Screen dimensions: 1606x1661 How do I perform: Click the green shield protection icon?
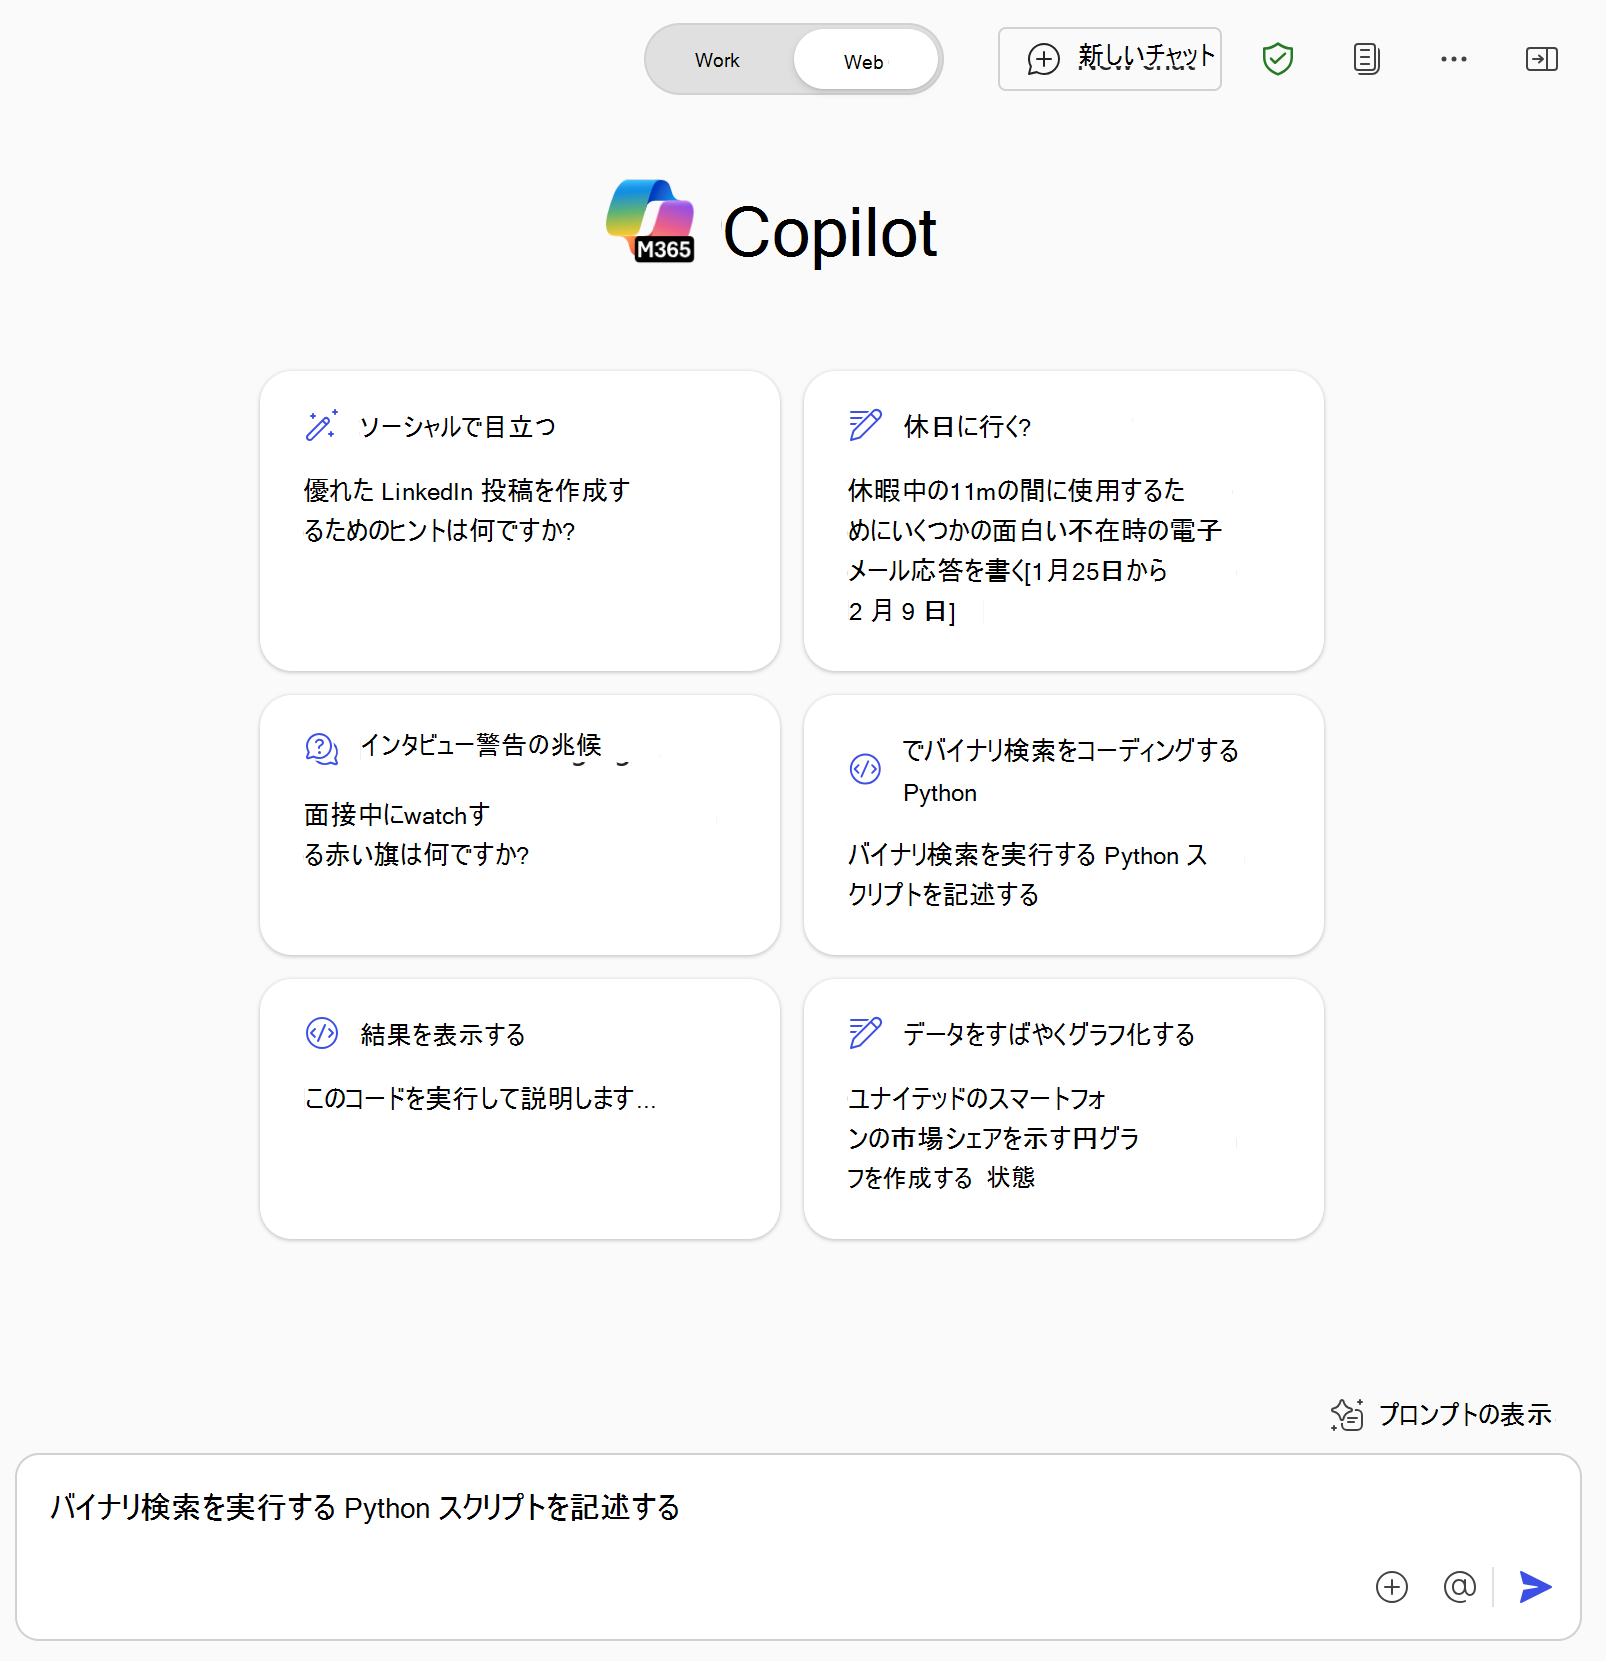pyautogui.click(x=1277, y=59)
